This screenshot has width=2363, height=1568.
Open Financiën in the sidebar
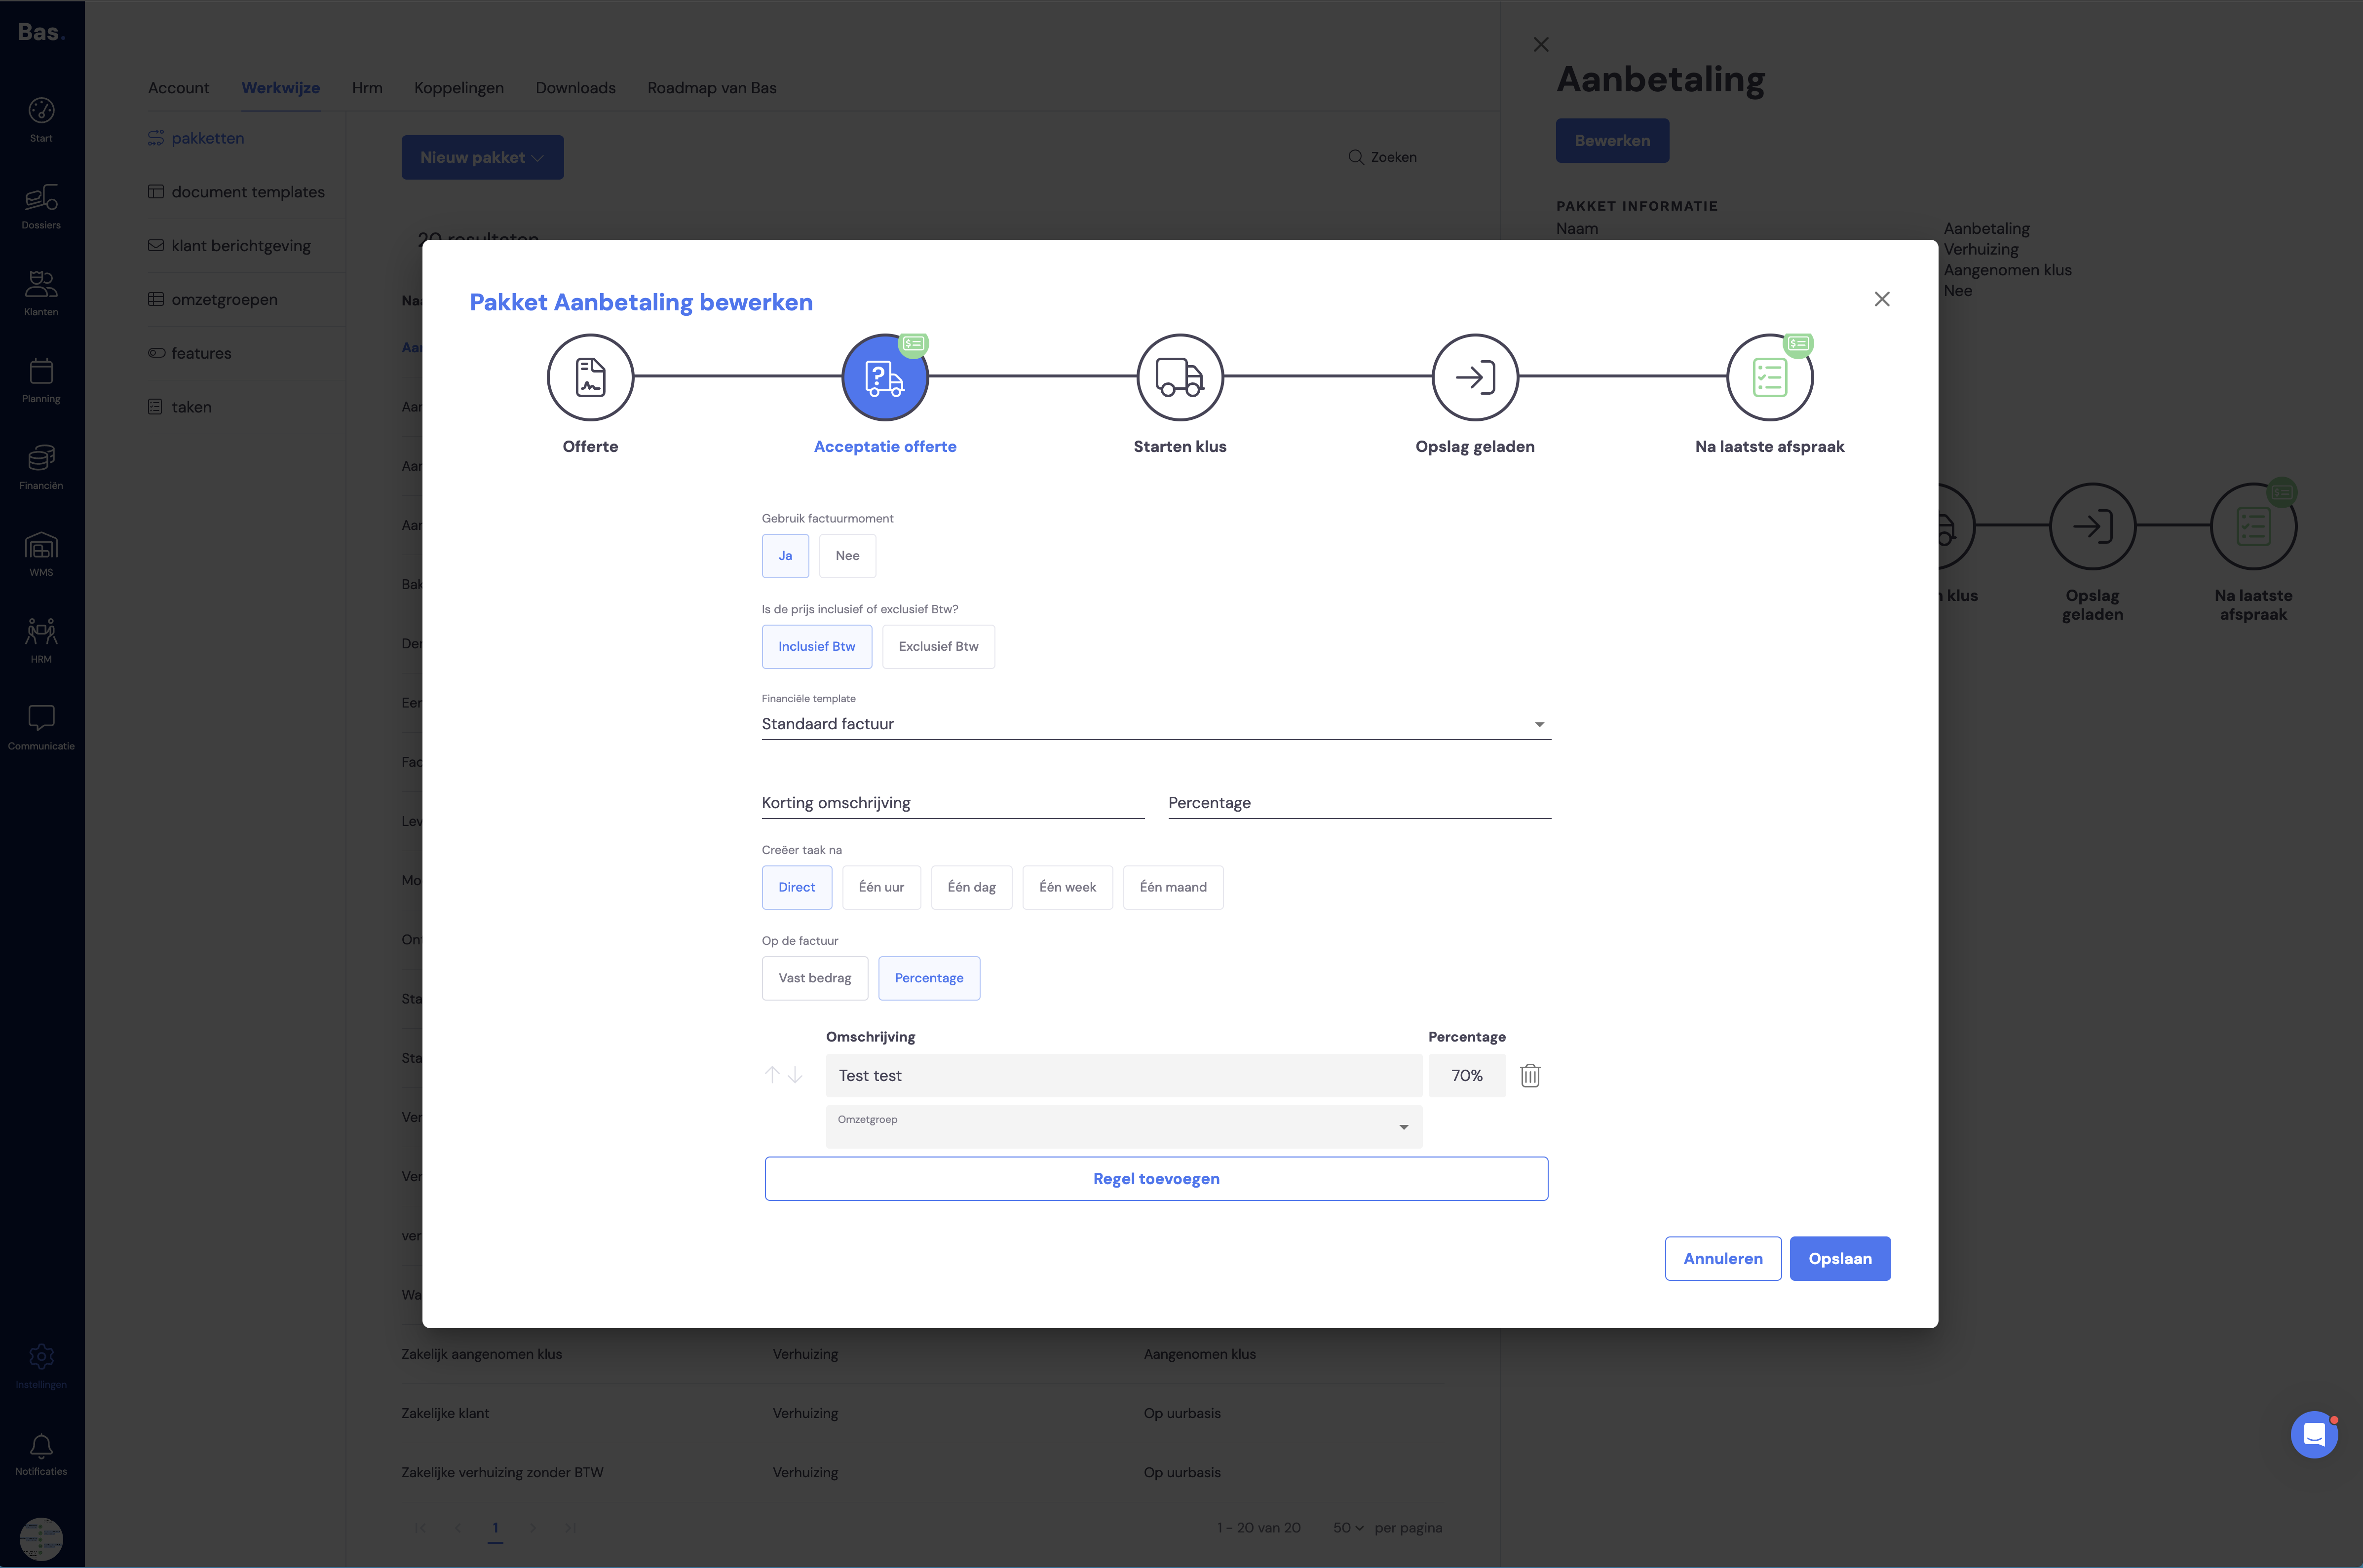(x=41, y=468)
